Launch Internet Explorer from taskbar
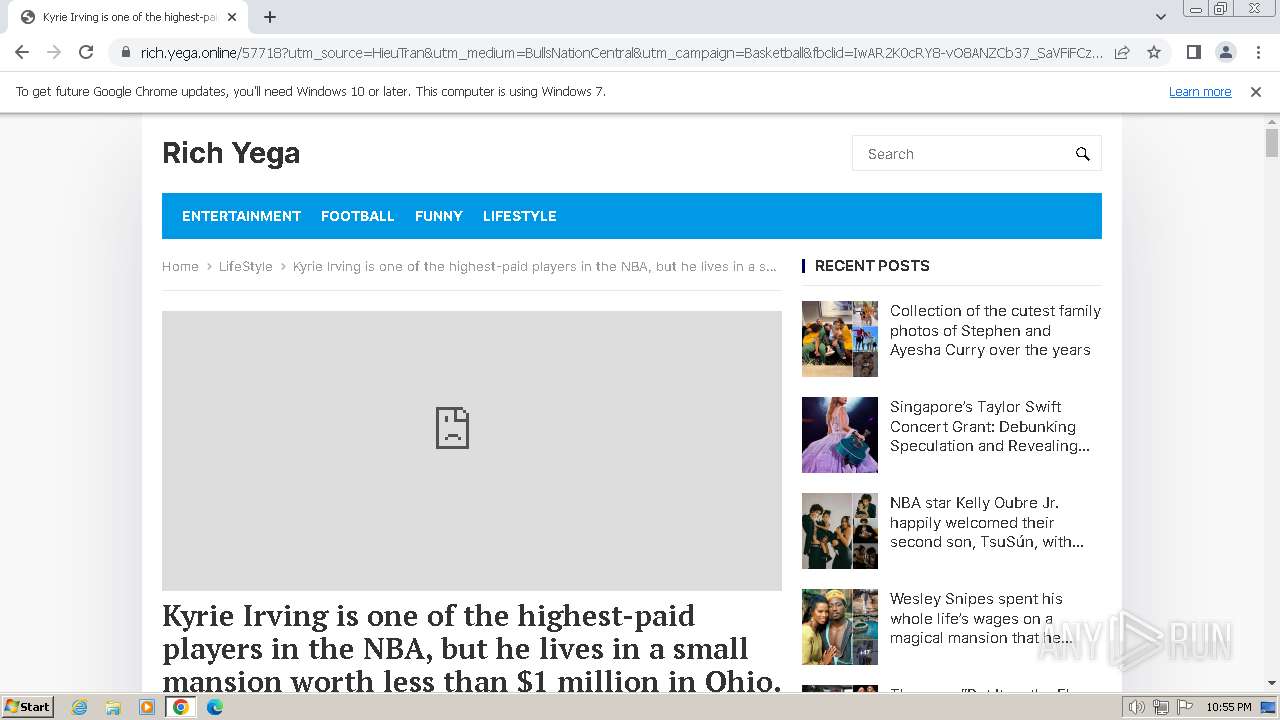Image resolution: width=1280 pixels, height=720 pixels. (79, 707)
